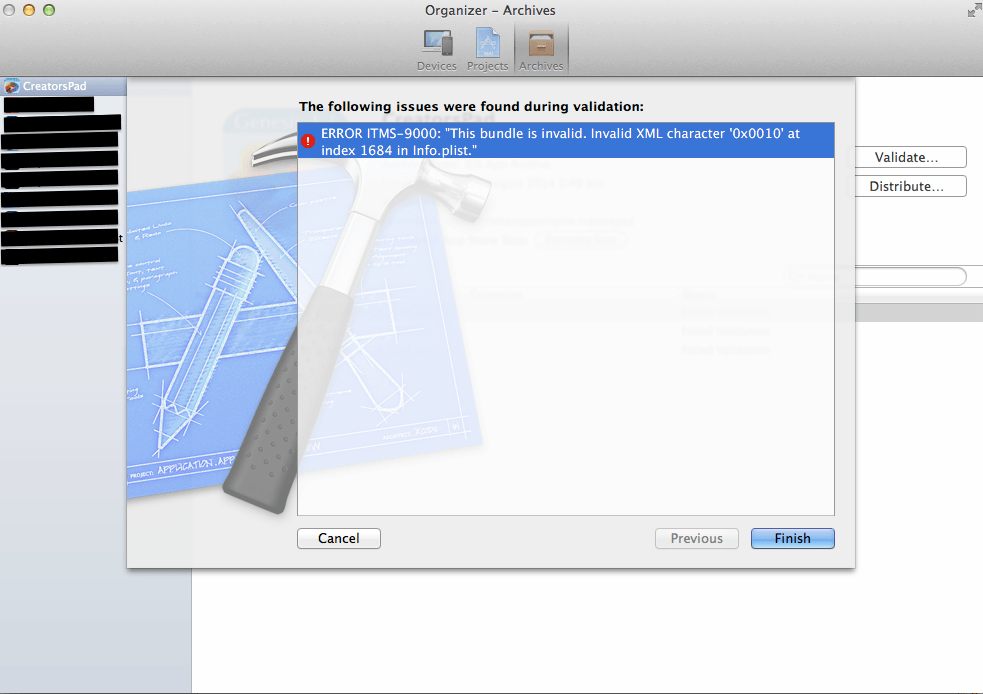The height and width of the screenshot is (694, 983).
Task: Zoom the Organizer window with green button
Action: 49,10
